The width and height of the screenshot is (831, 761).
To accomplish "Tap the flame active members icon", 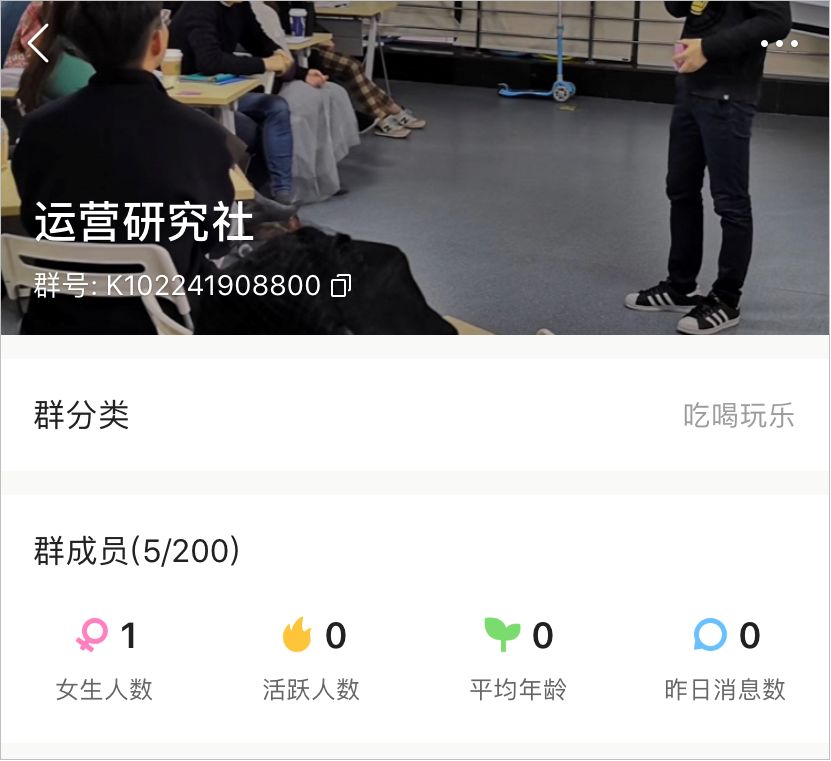I will point(297,634).
